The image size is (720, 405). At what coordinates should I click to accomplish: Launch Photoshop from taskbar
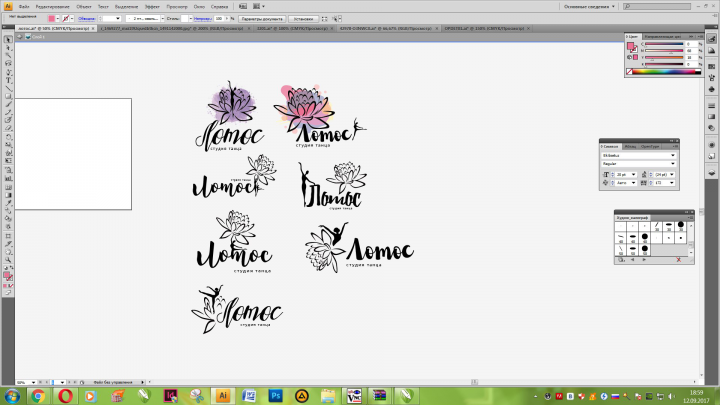coord(276,396)
